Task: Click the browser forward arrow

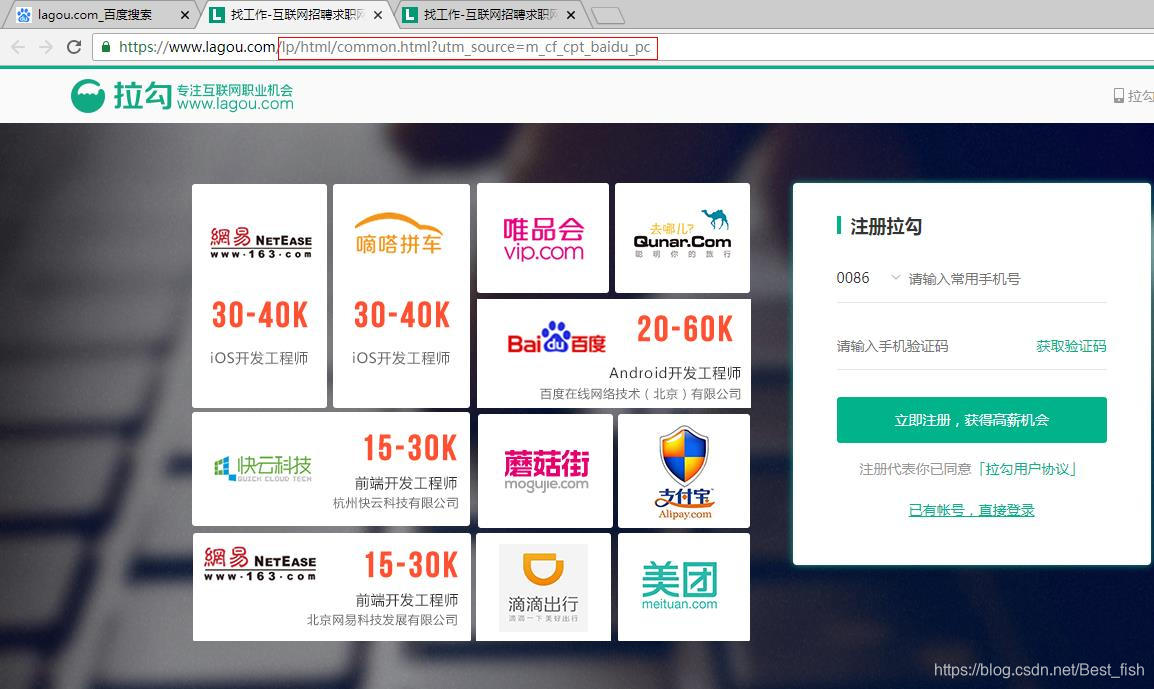Action: (x=46, y=47)
